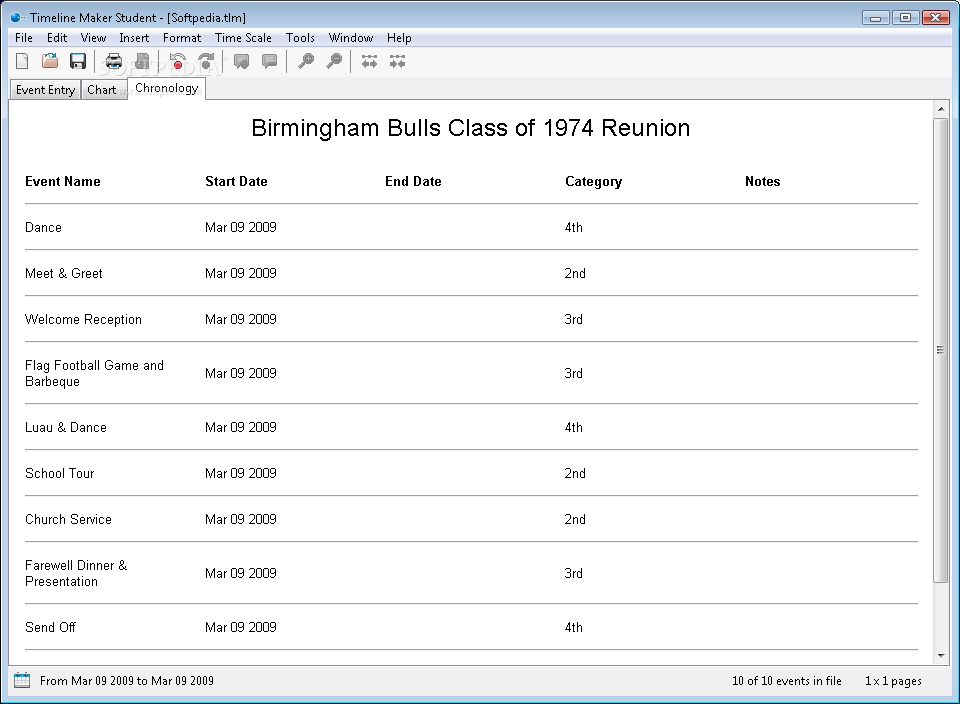The width and height of the screenshot is (960, 704).
Task: Click the Category column header
Action: tap(593, 181)
